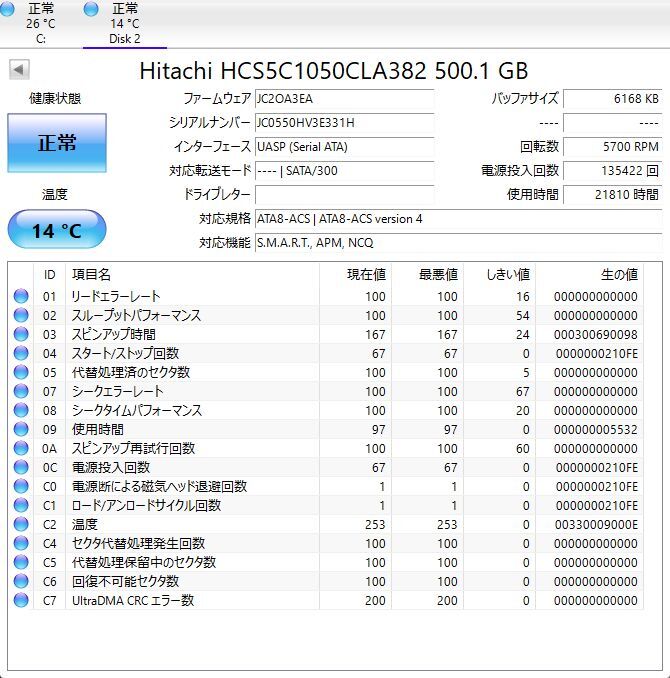670x678 pixels.
Task: Click the status circle for ID 04 row
Action: (21, 353)
